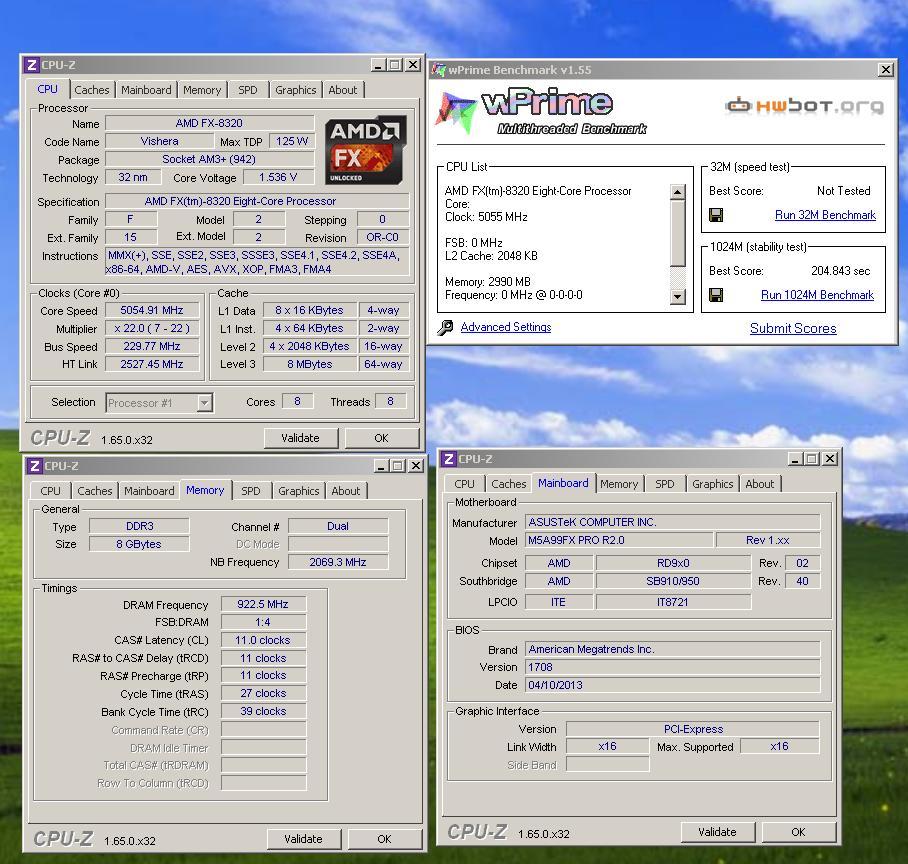Click the DRAM Frequency value 922.5 MHz
The height and width of the screenshot is (864, 908).
[263, 605]
